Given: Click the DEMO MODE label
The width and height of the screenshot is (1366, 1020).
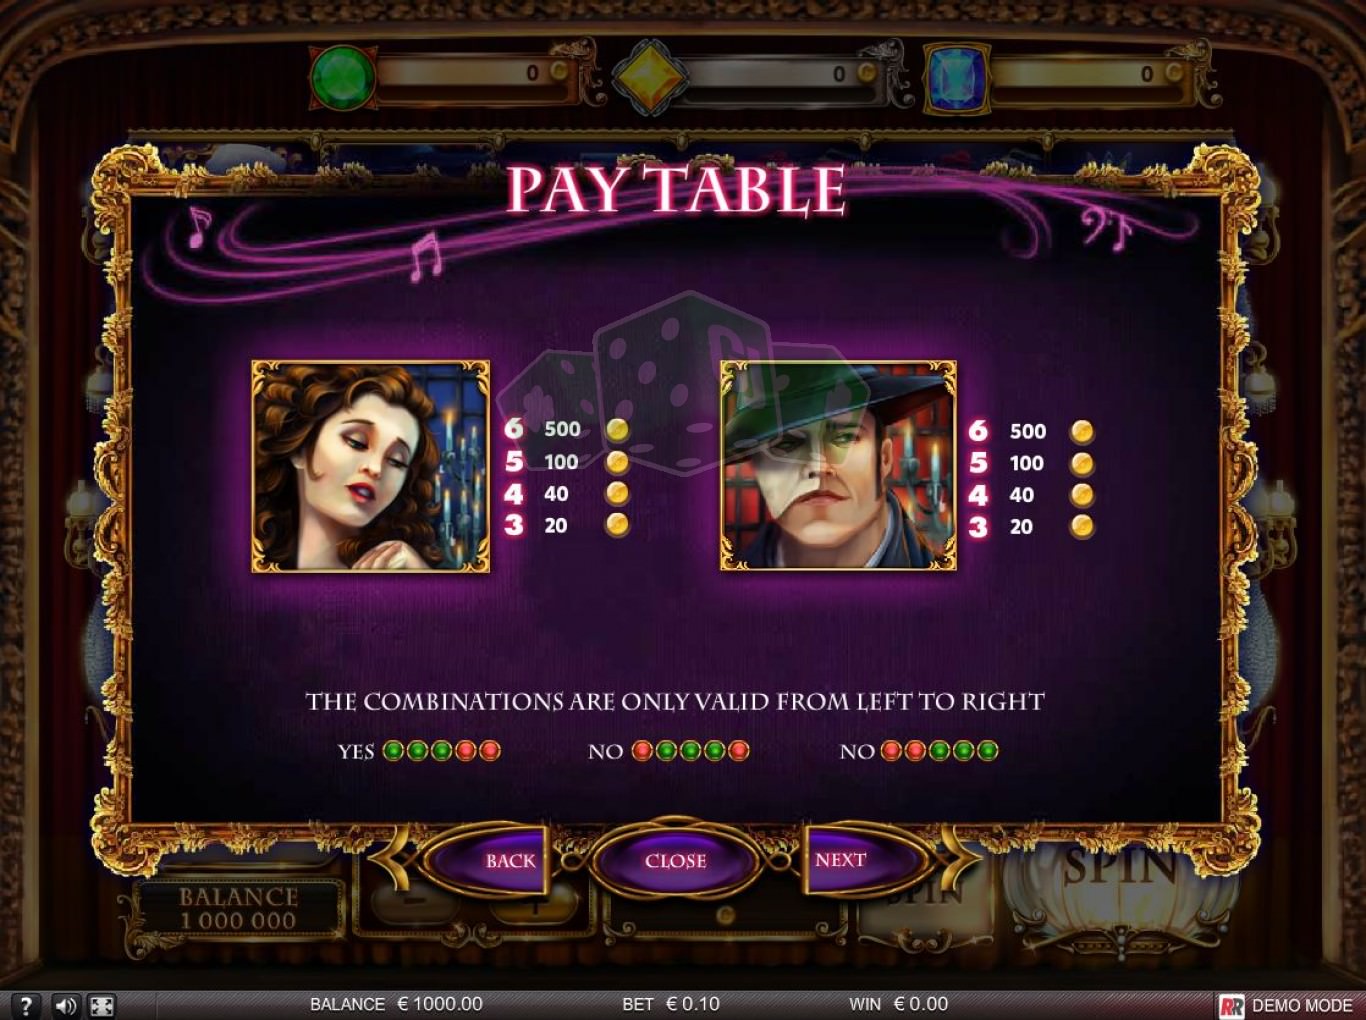Looking at the screenshot, I should coord(1301,1006).
